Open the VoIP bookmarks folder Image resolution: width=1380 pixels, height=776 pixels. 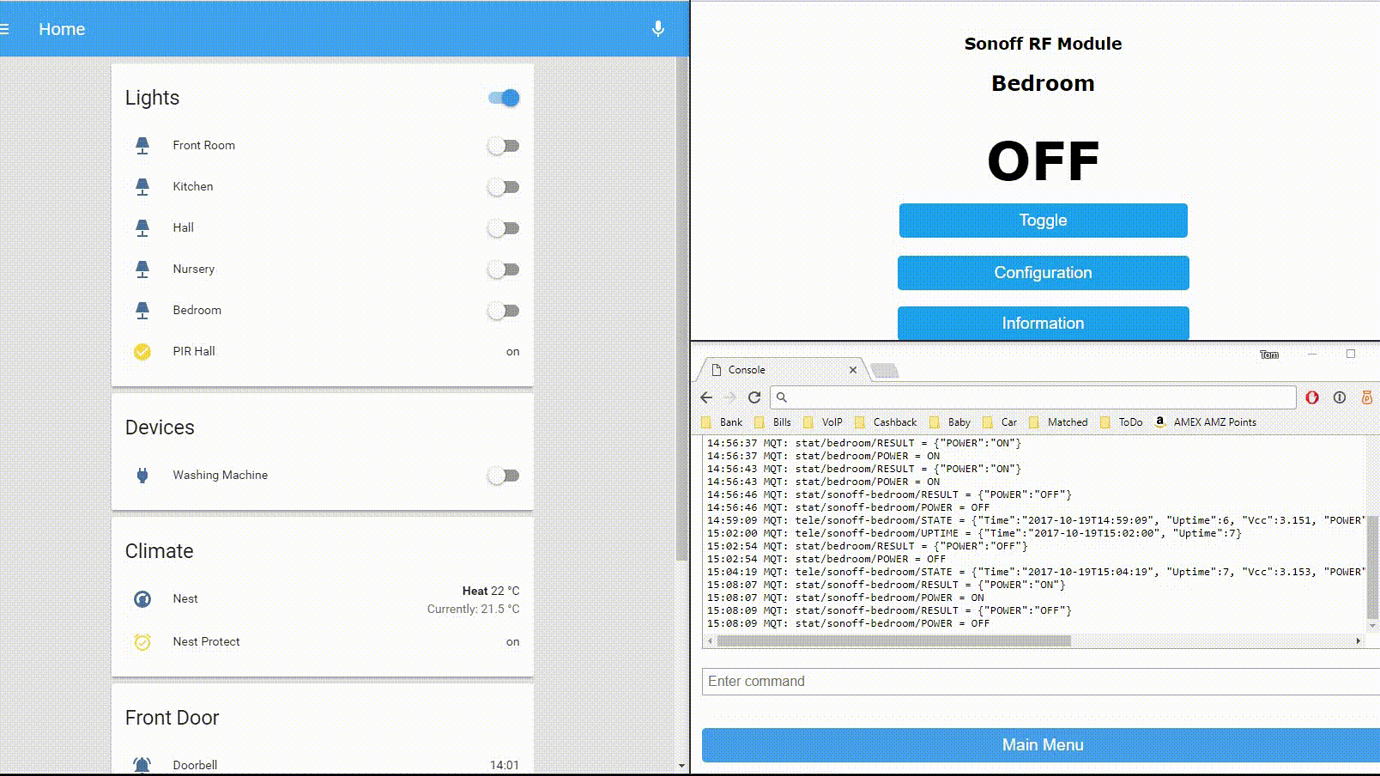click(x=822, y=422)
